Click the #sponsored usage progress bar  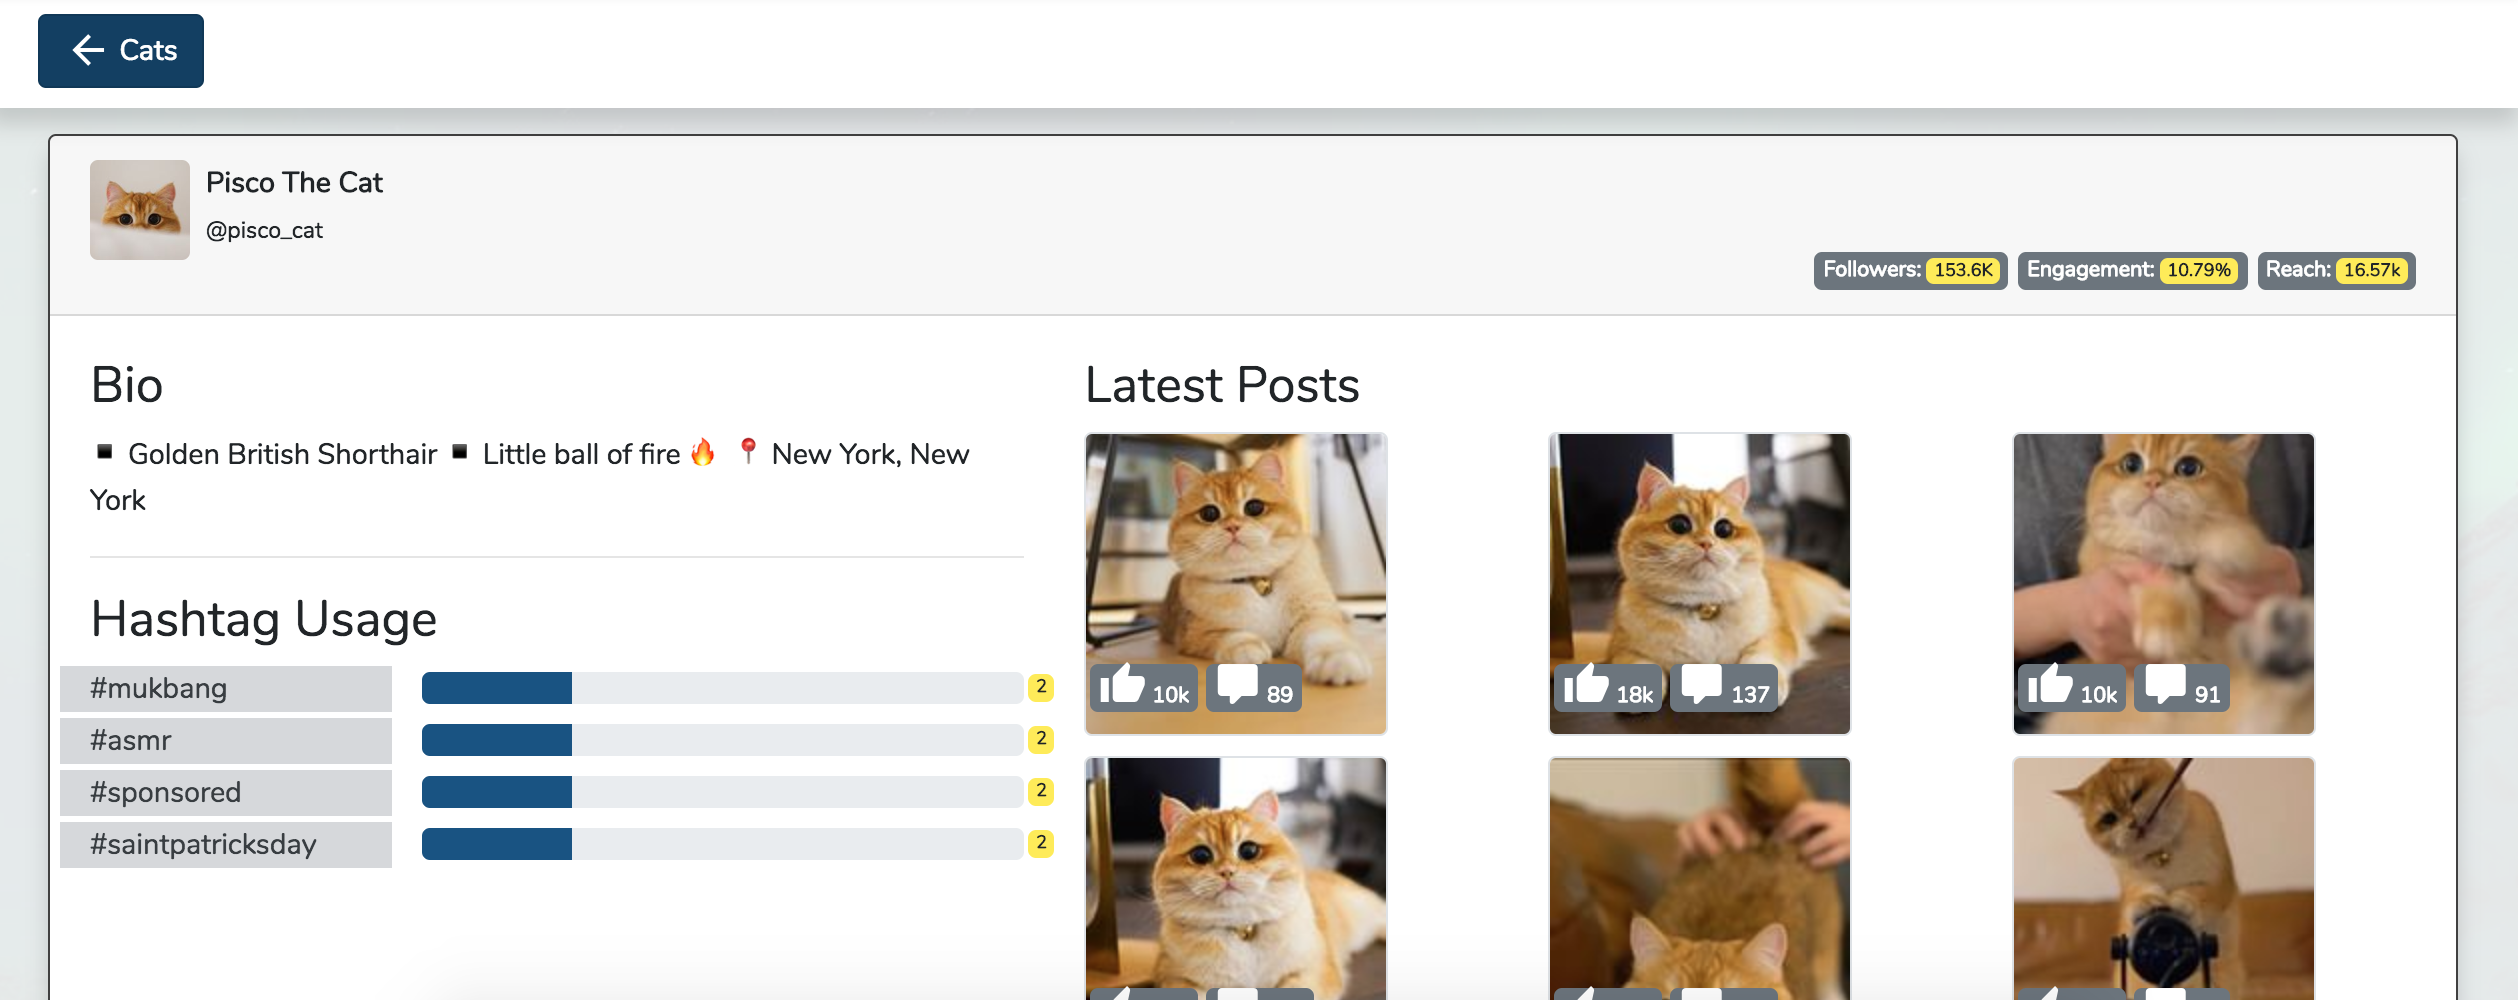click(x=722, y=792)
